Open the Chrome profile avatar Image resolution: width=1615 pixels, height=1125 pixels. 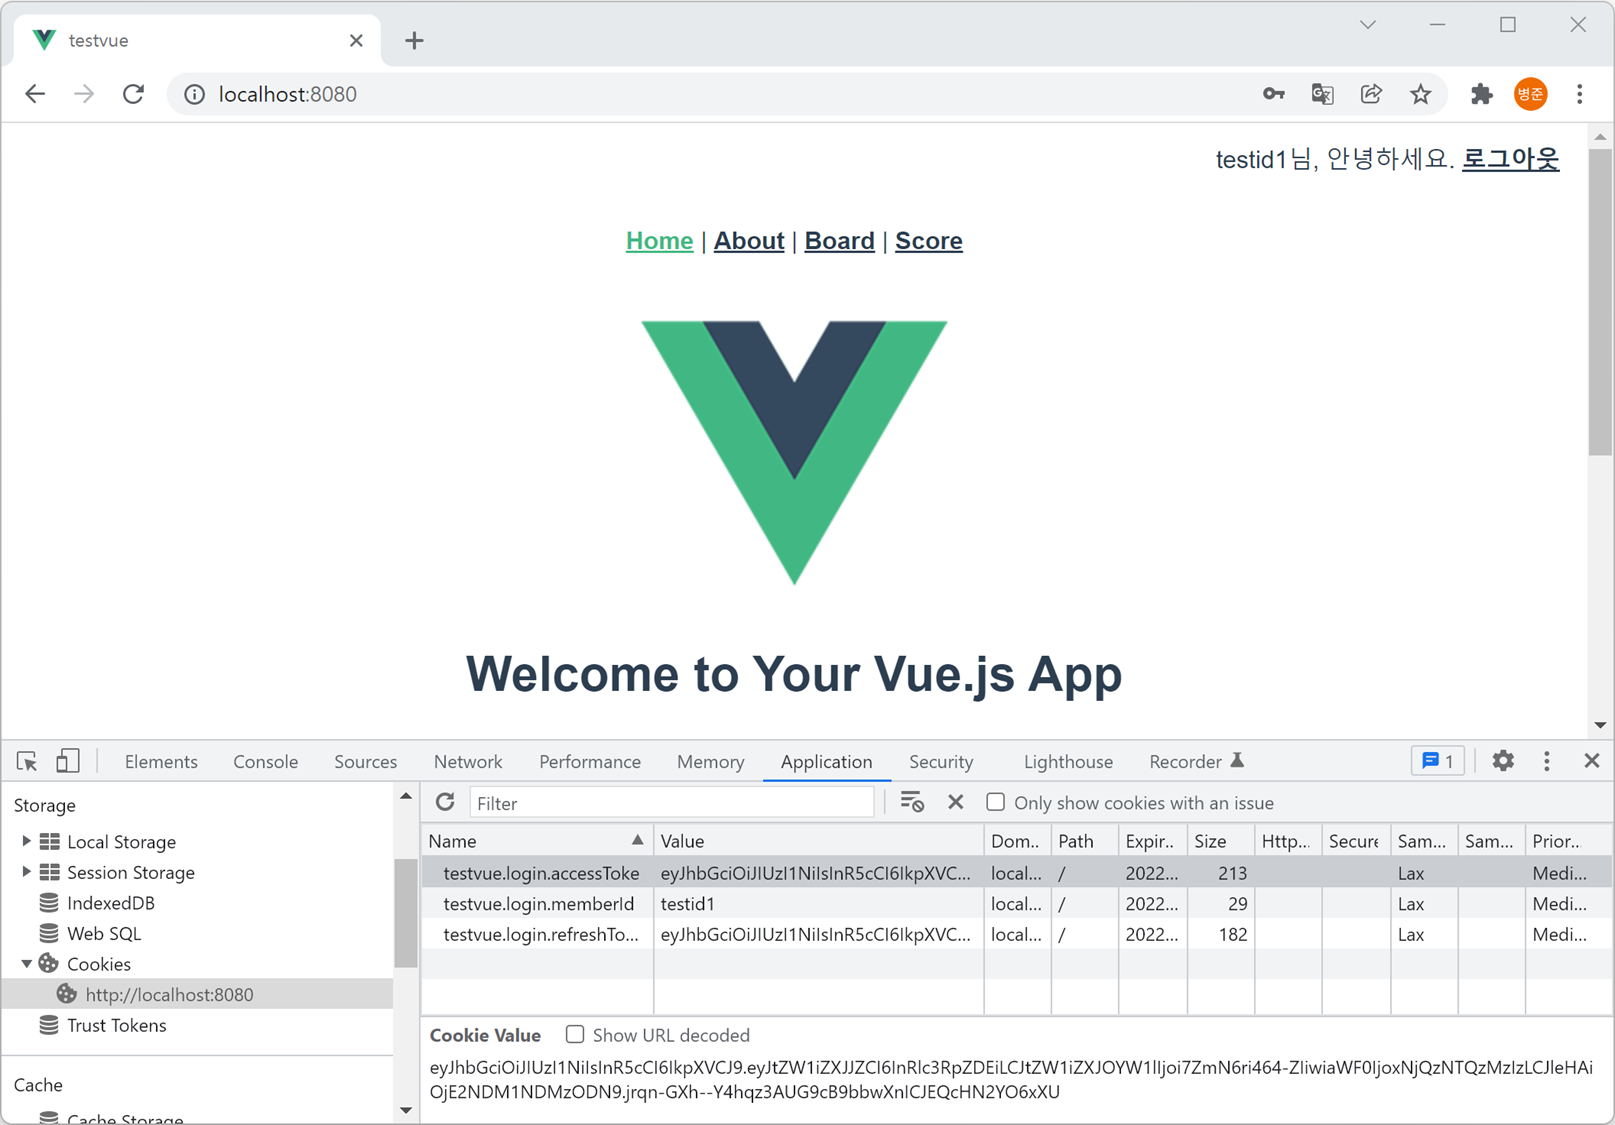coord(1530,94)
